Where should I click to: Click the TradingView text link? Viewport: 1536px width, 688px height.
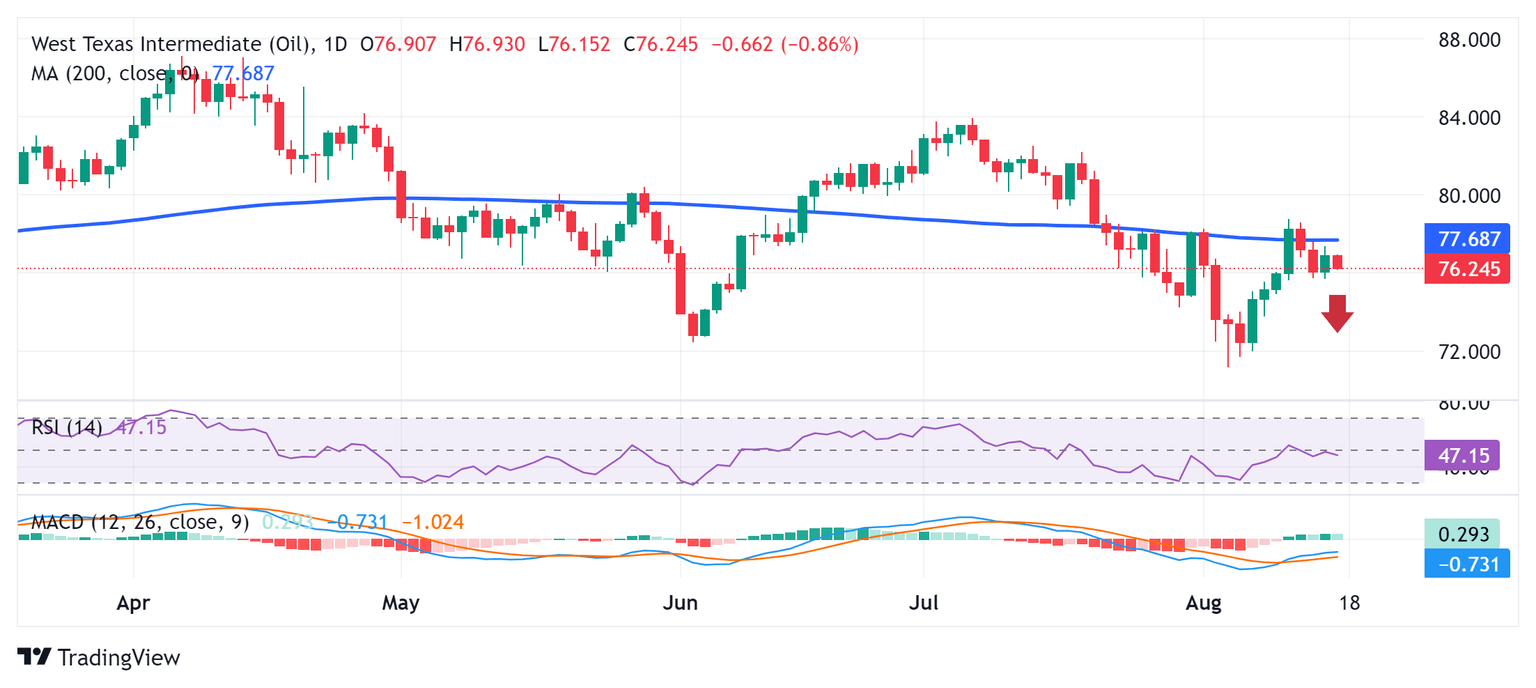(x=119, y=657)
